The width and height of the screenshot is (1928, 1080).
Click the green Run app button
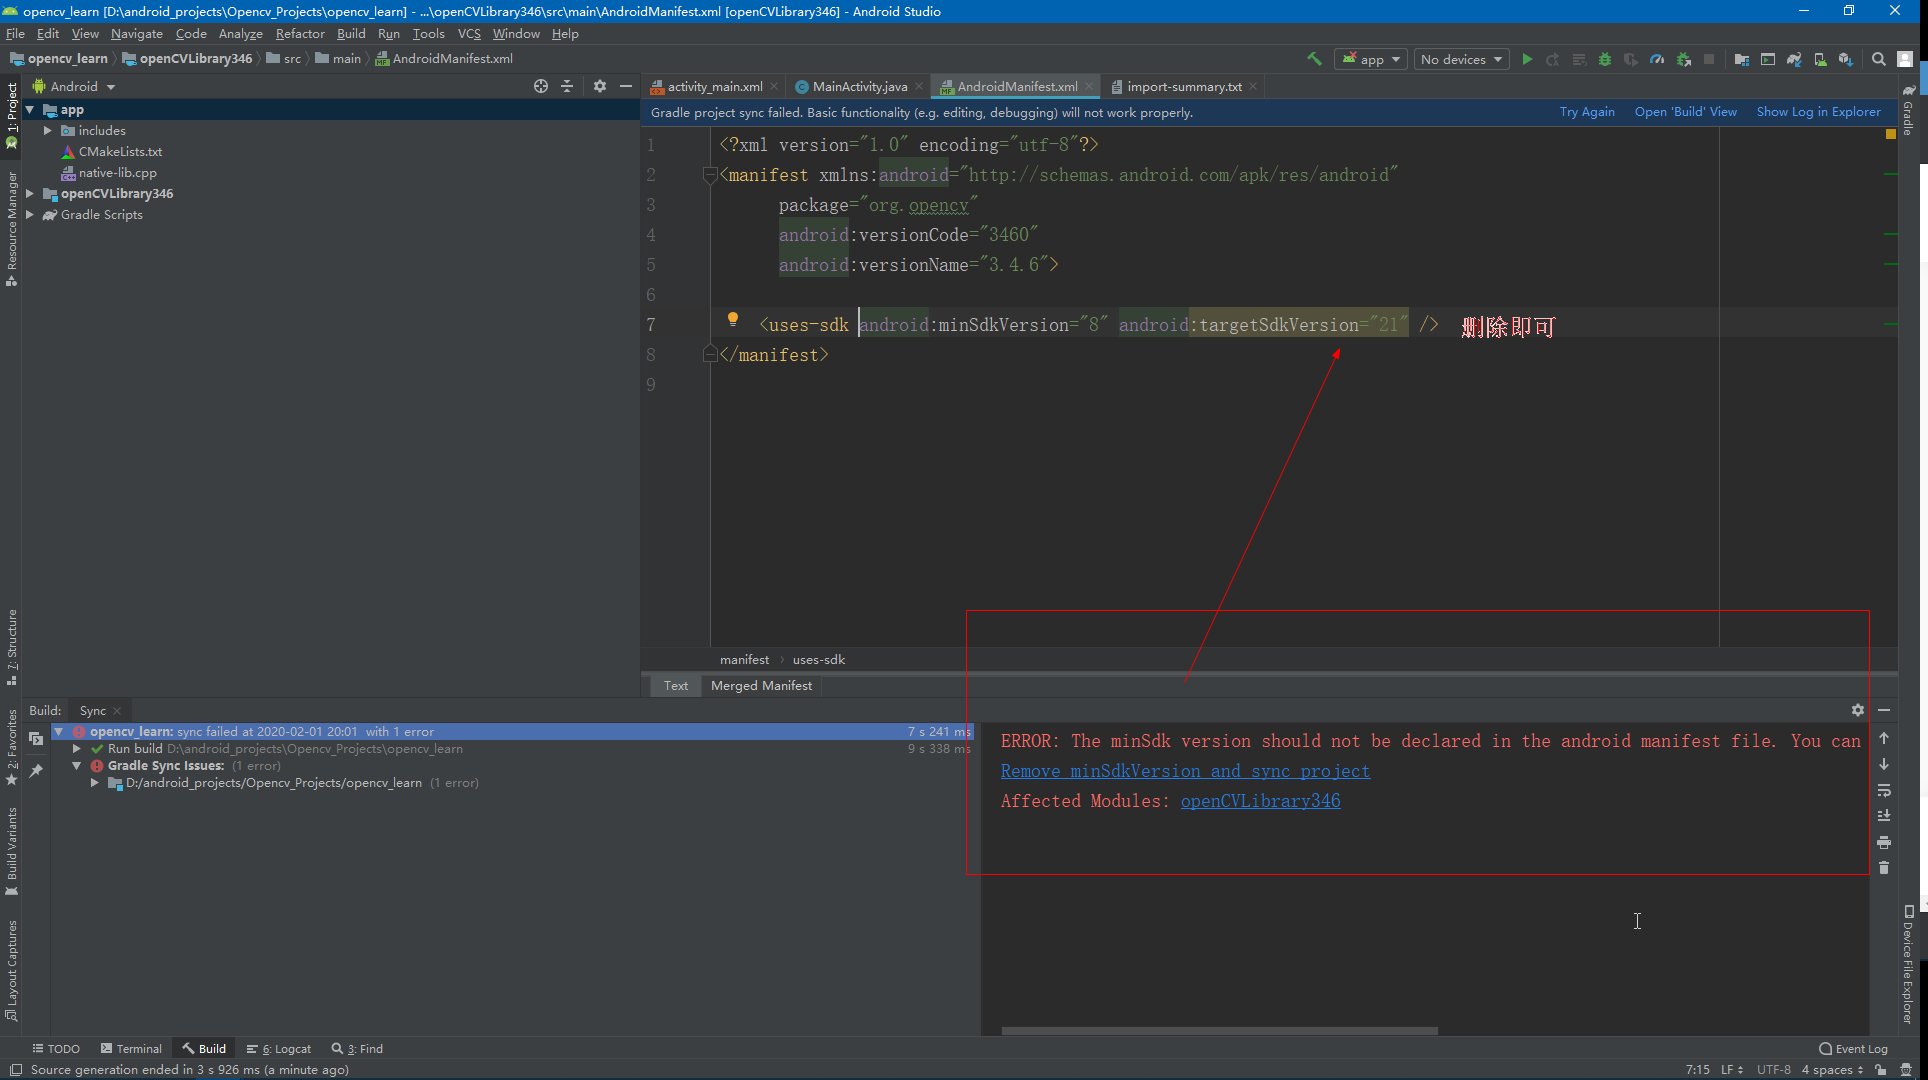[1527, 59]
